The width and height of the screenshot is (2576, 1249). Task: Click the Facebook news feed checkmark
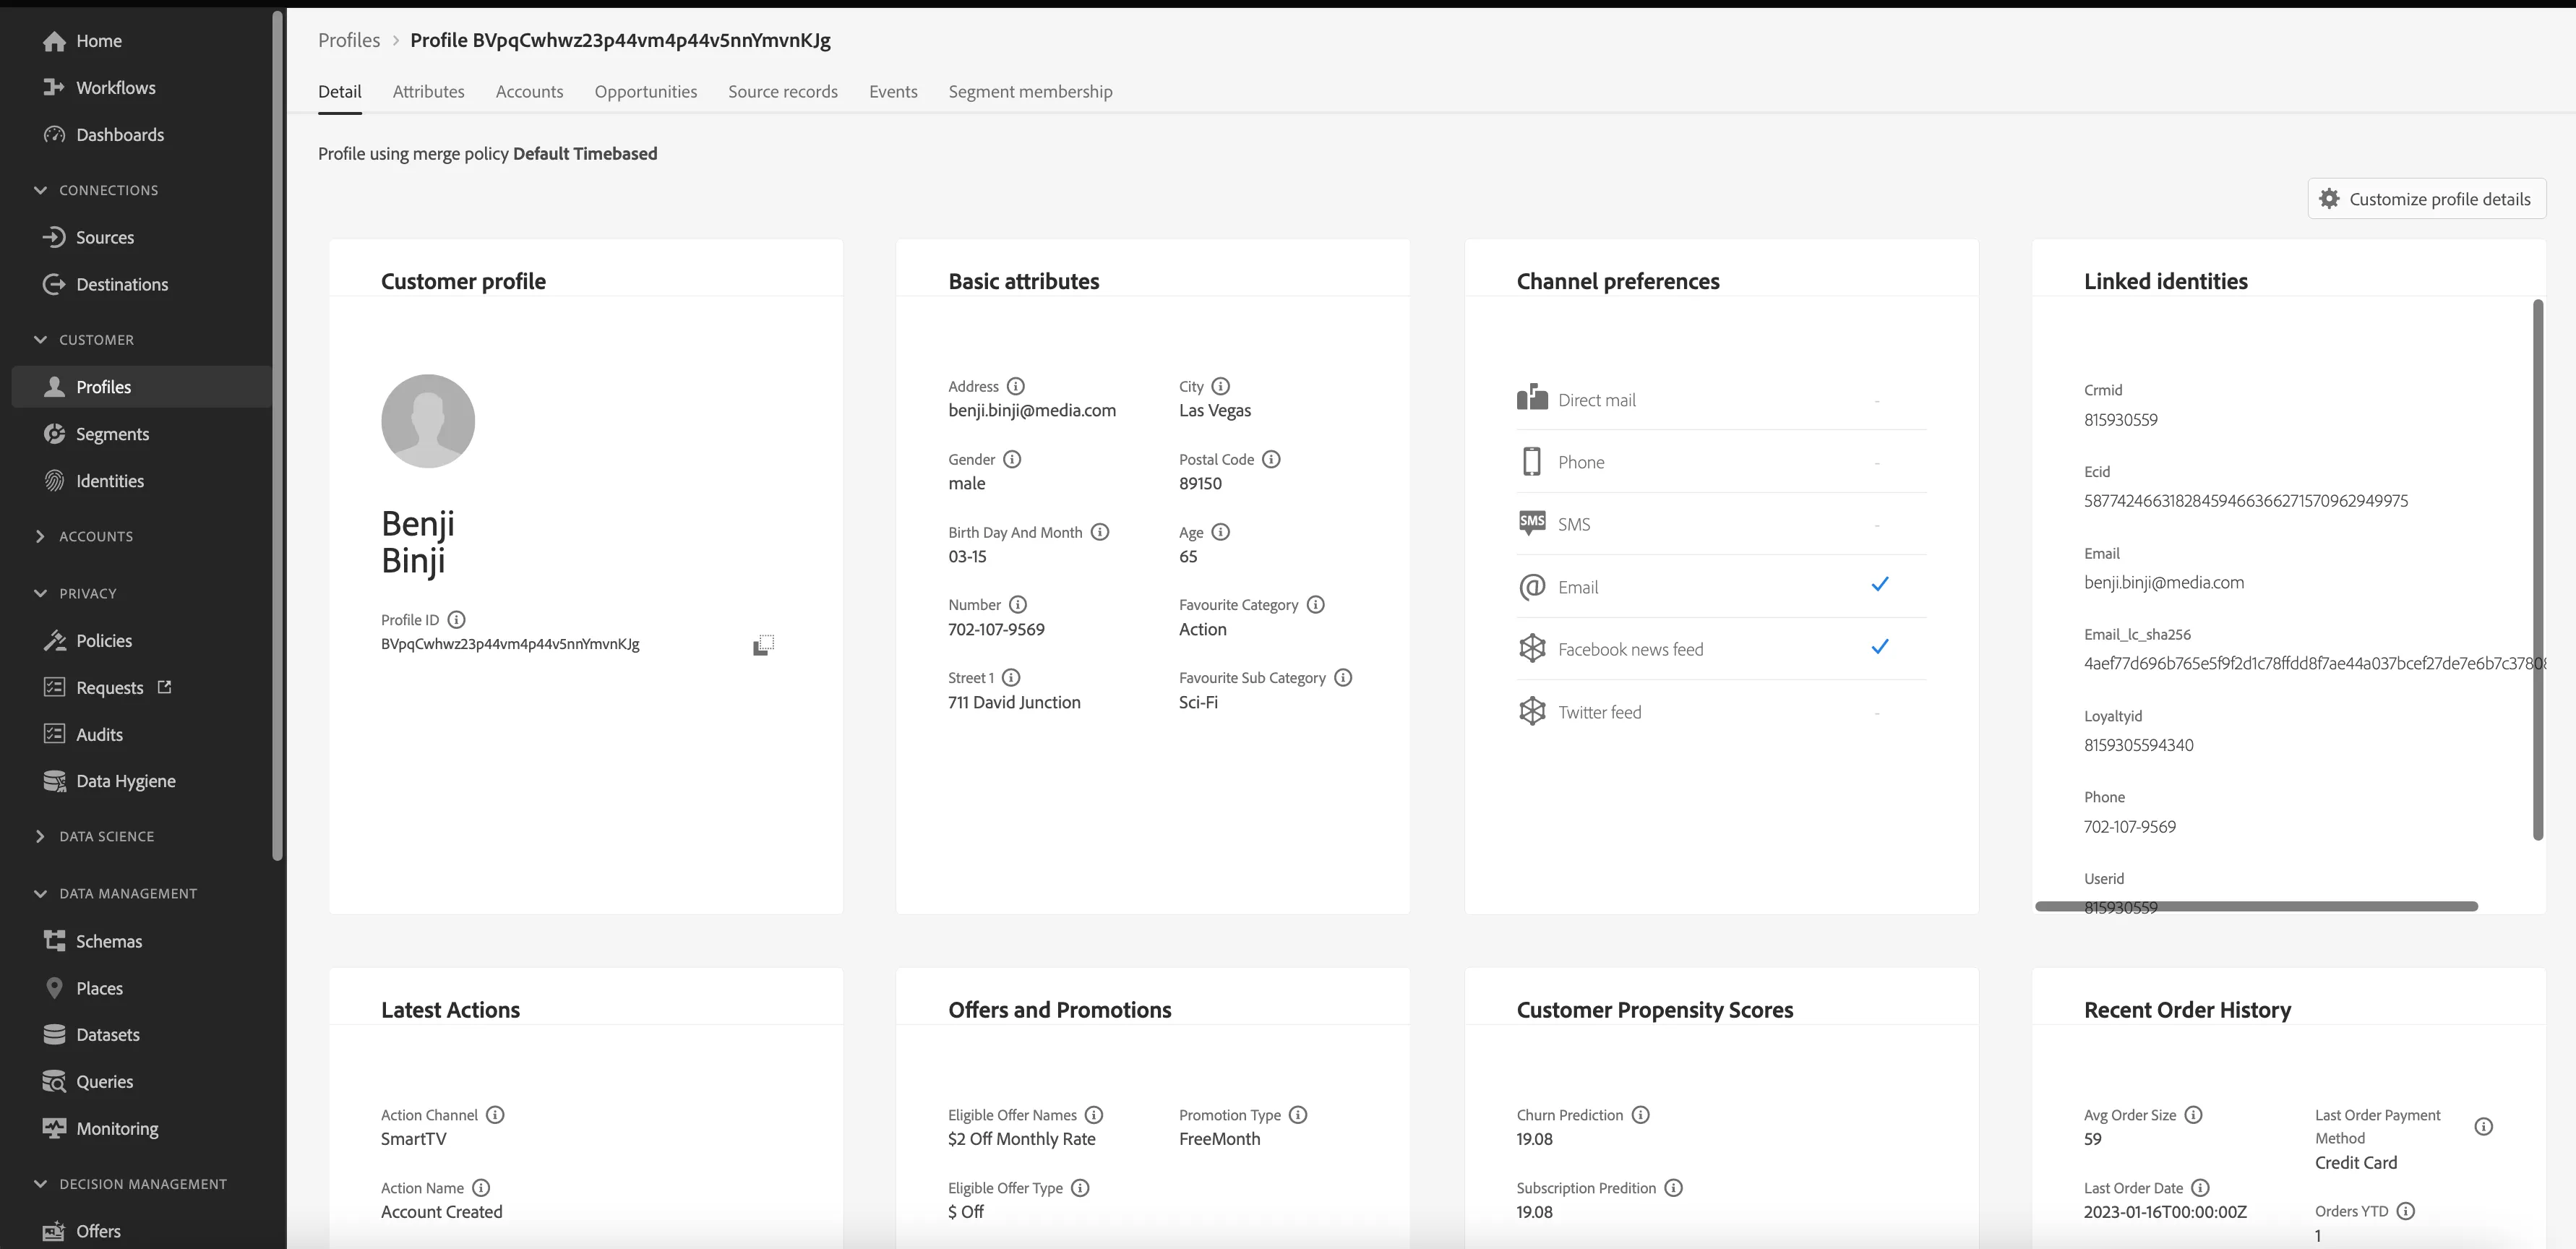coord(1880,647)
